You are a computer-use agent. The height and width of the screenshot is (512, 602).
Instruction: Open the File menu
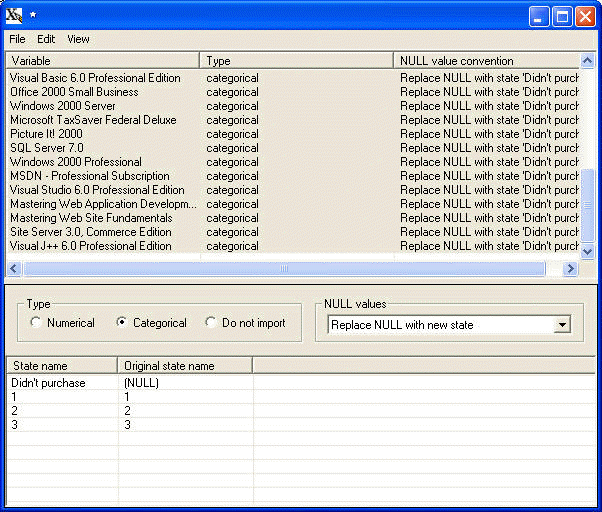[17, 39]
